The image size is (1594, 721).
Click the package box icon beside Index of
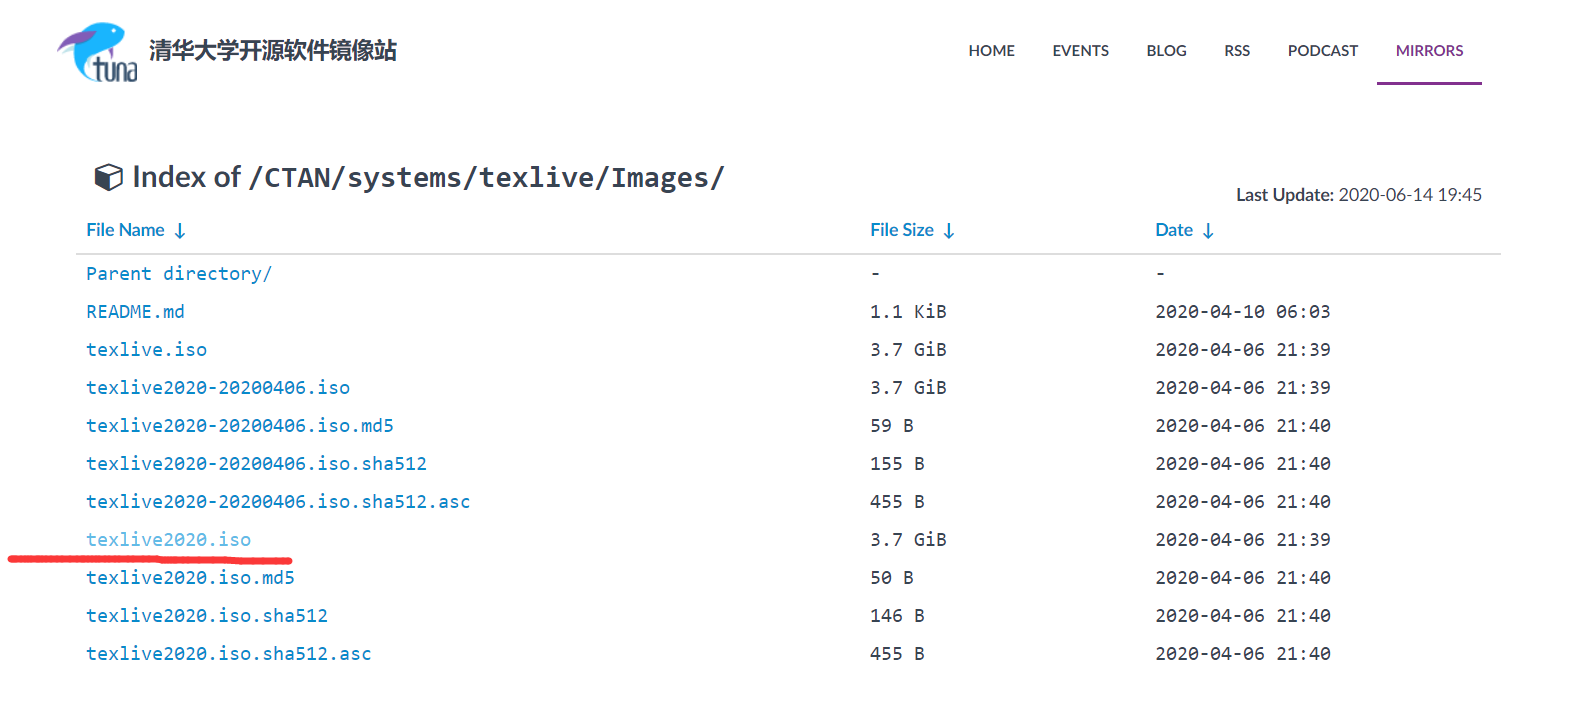point(108,177)
